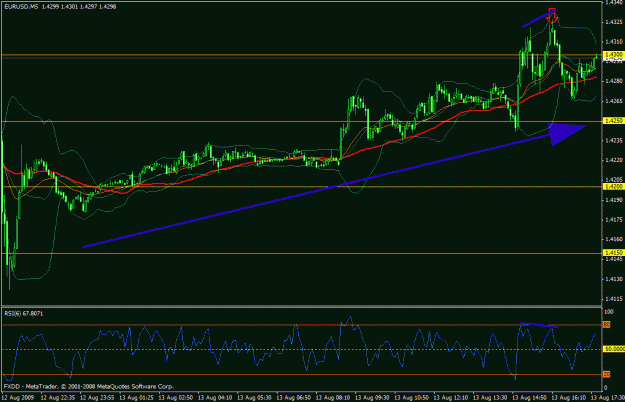Select the 1.4235 price scale value
This screenshot has height=402, width=625.
click(614, 140)
